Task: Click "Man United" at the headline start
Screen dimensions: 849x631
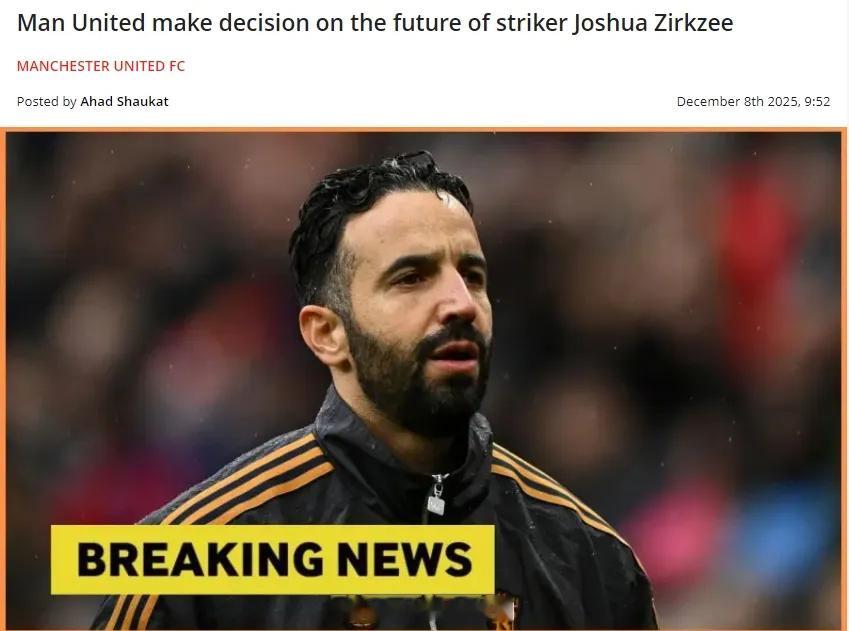Action: [x=81, y=23]
